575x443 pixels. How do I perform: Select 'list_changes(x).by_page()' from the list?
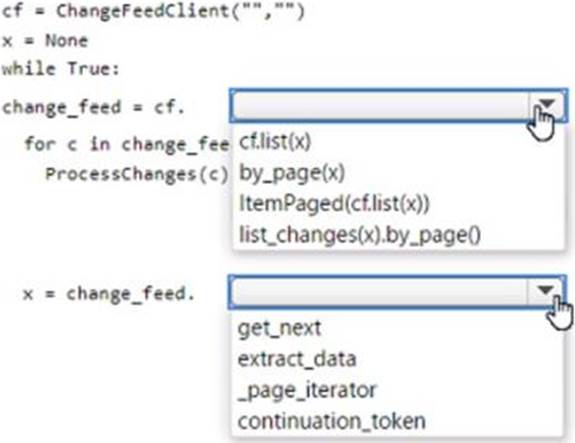coord(360,235)
